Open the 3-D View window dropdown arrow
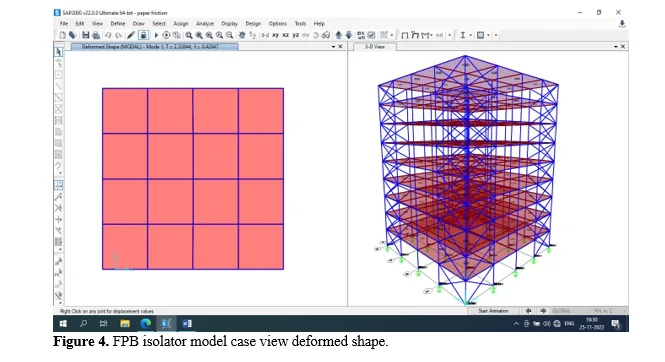 (x=616, y=47)
